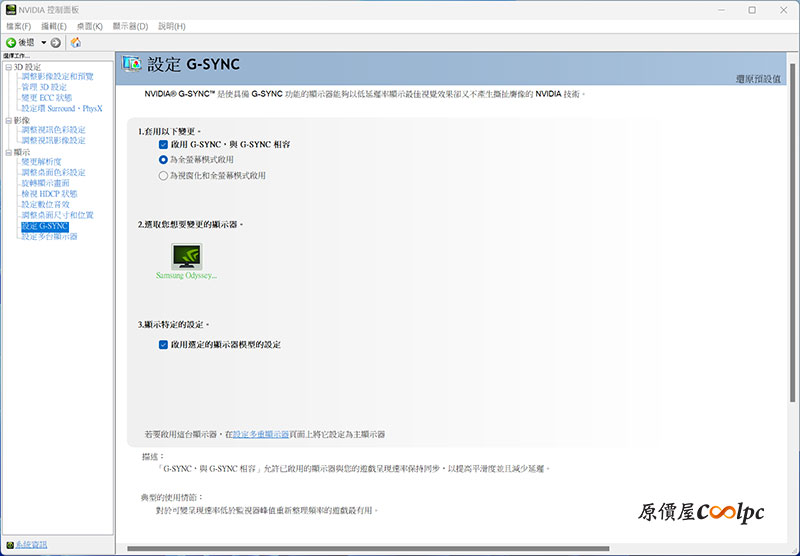Select highlighted 設定 G-SYNC tree item
Viewport: 800px width, 556px height.
[45, 226]
